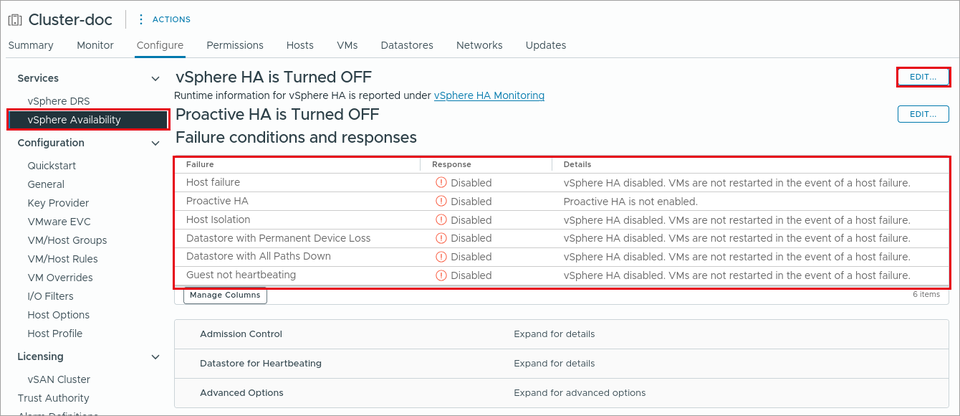Image resolution: width=960 pixels, height=416 pixels.
Task: Click the cluster icon beside Cluster-doc
Action: (x=15, y=20)
